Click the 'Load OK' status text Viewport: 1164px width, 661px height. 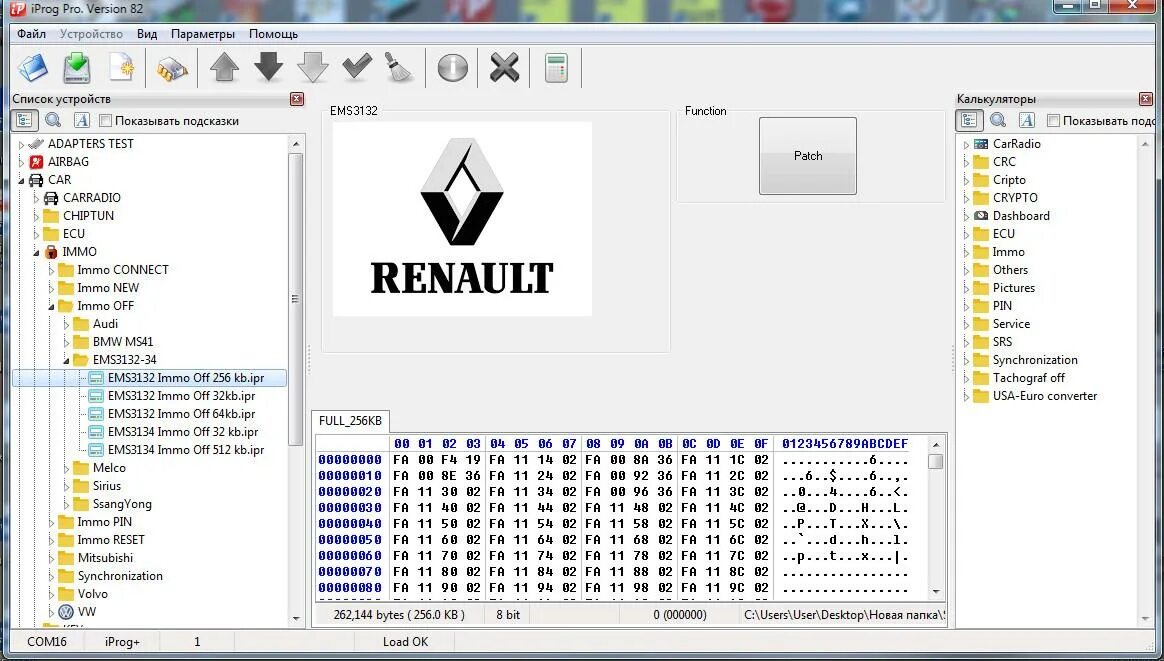point(405,642)
